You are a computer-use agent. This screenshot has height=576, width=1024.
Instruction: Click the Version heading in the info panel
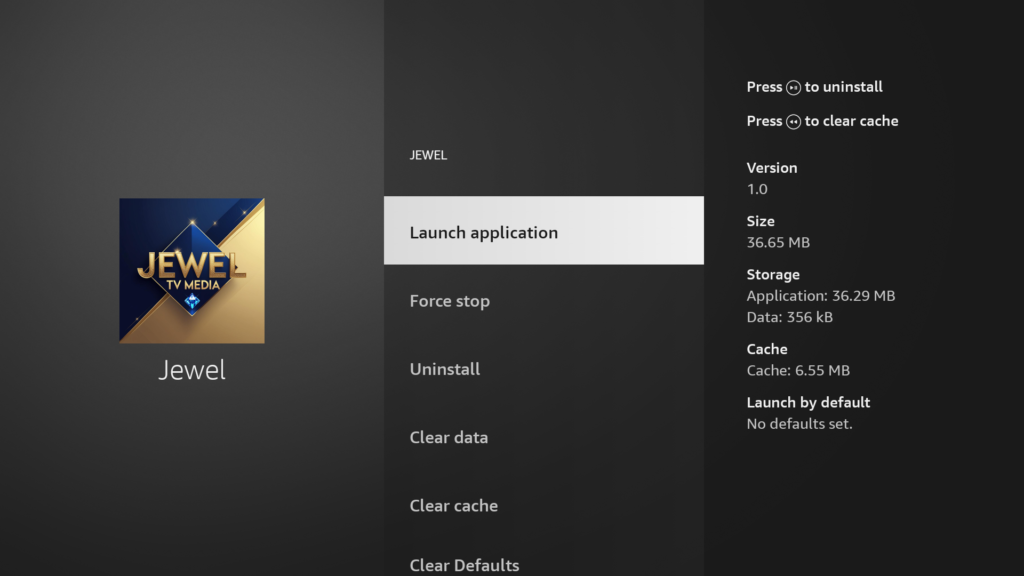[772, 168]
